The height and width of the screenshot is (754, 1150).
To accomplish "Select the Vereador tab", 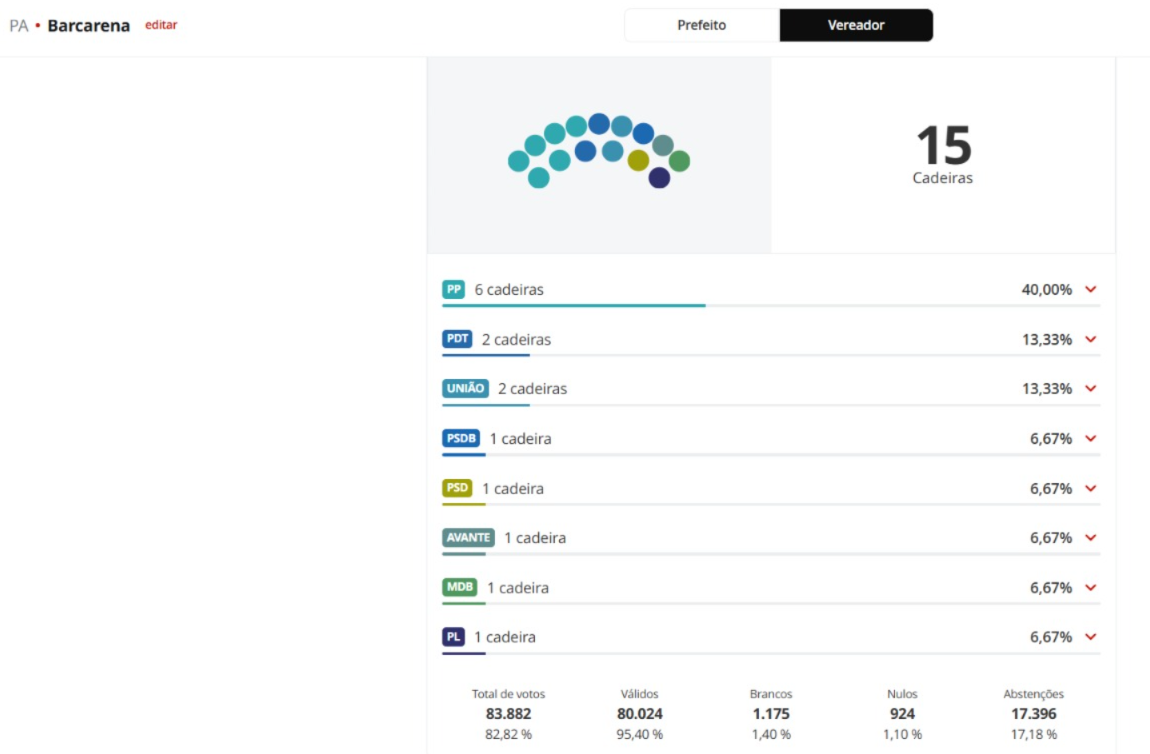I will point(856,25).
